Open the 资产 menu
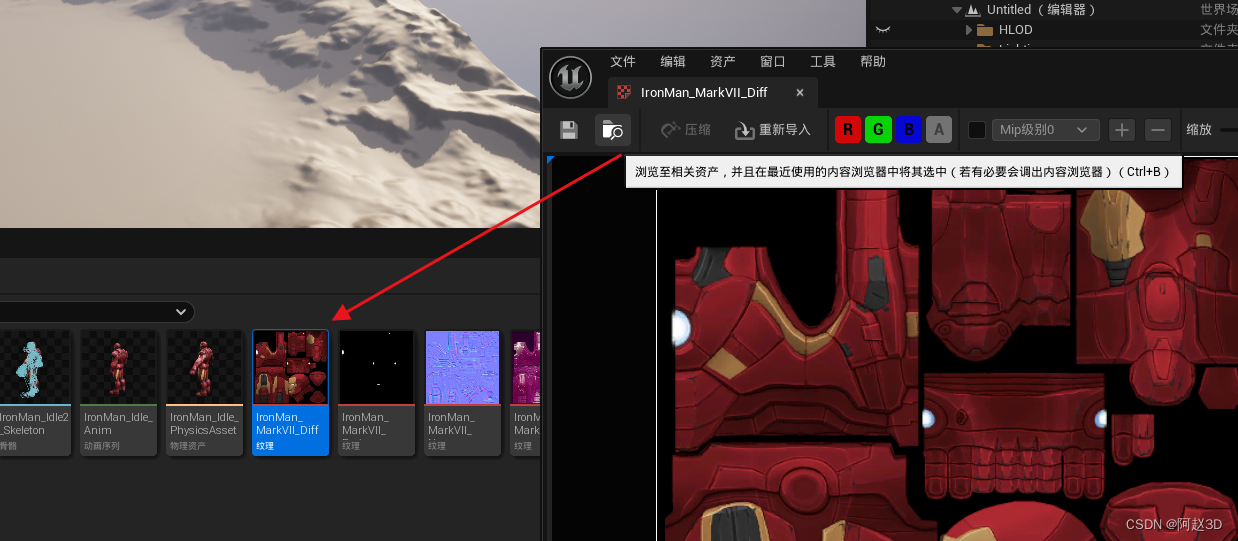This screenshot has width=1238, height=541. [723, 62]
